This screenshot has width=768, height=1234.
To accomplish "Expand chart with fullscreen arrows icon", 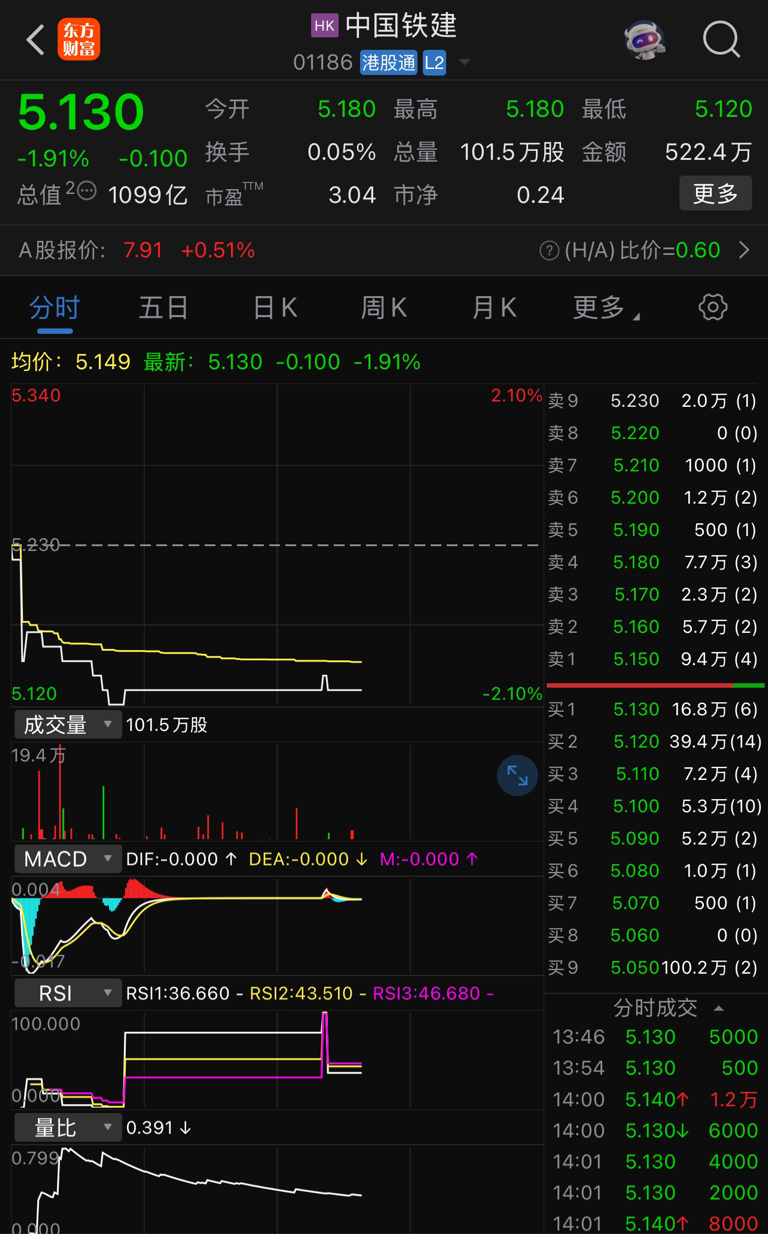I will pos(517,775).
